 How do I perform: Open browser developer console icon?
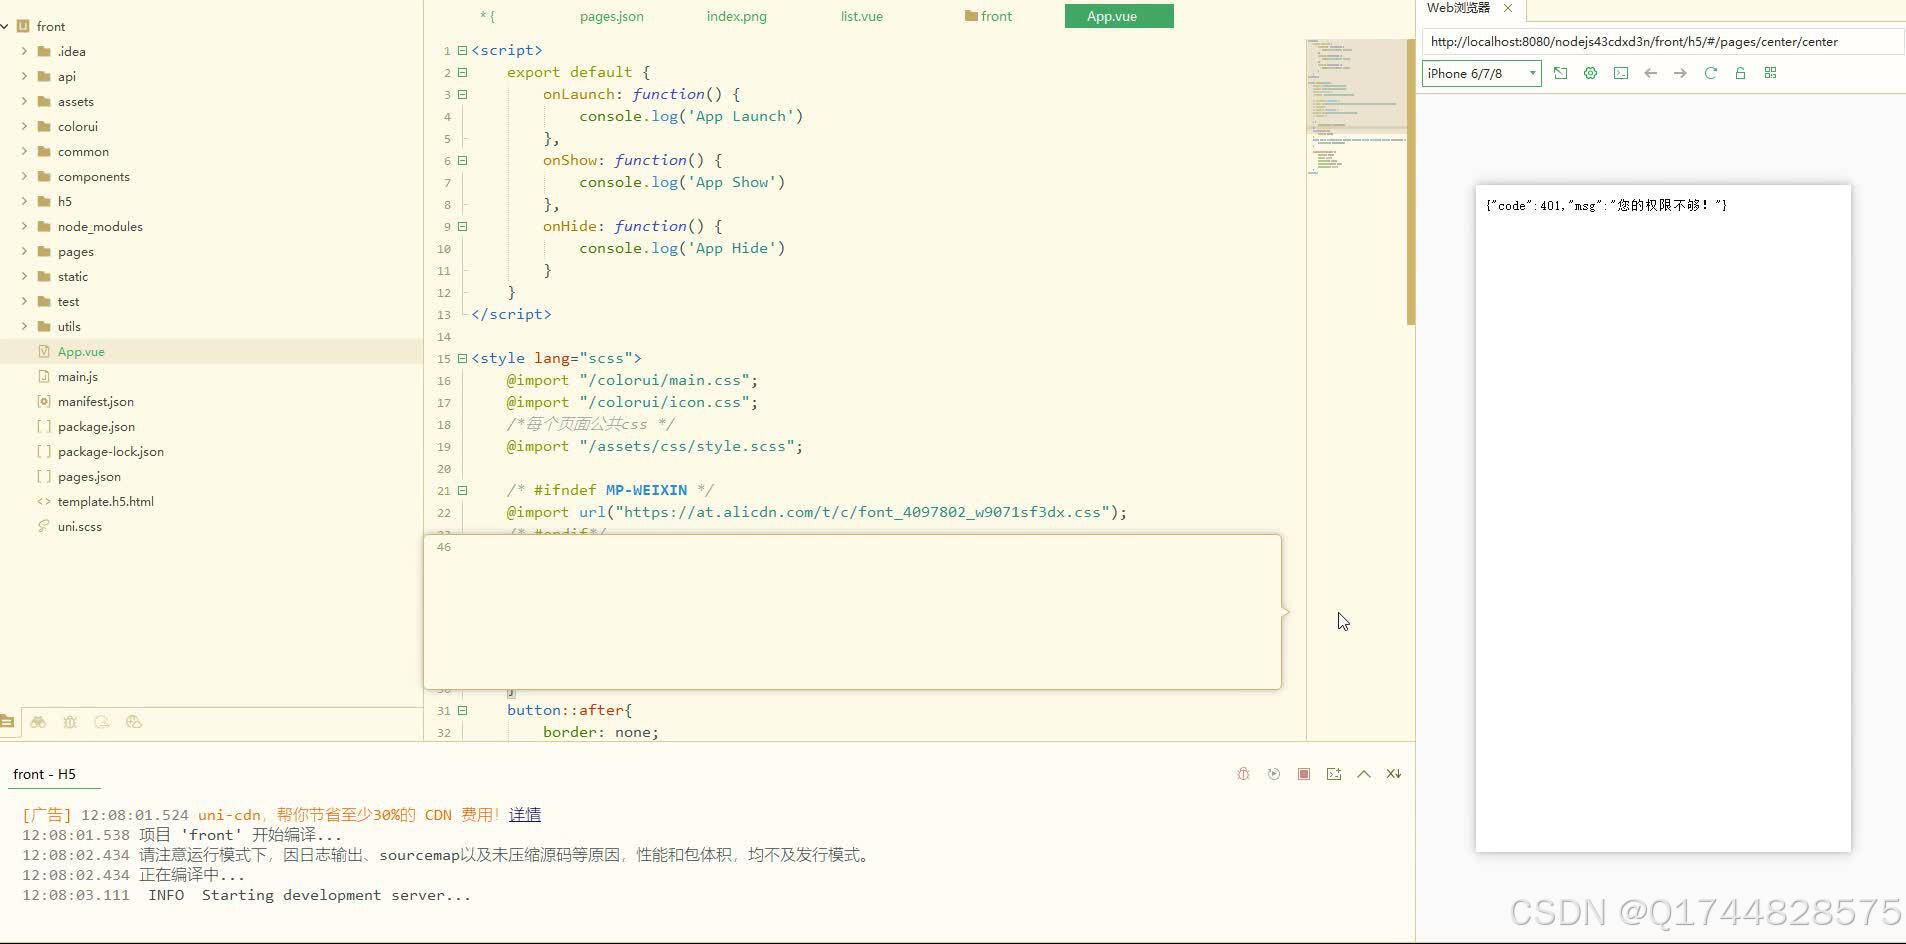click(1621, 73)
